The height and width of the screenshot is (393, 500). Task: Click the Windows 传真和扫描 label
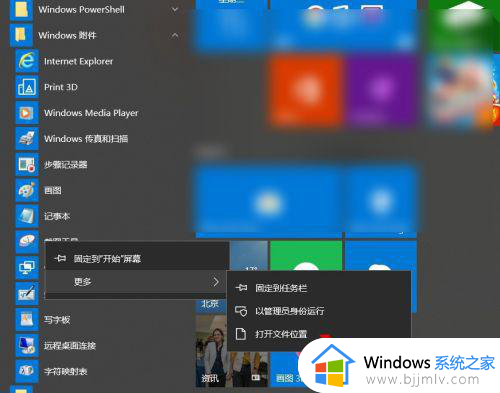click(x=86, y=139)
